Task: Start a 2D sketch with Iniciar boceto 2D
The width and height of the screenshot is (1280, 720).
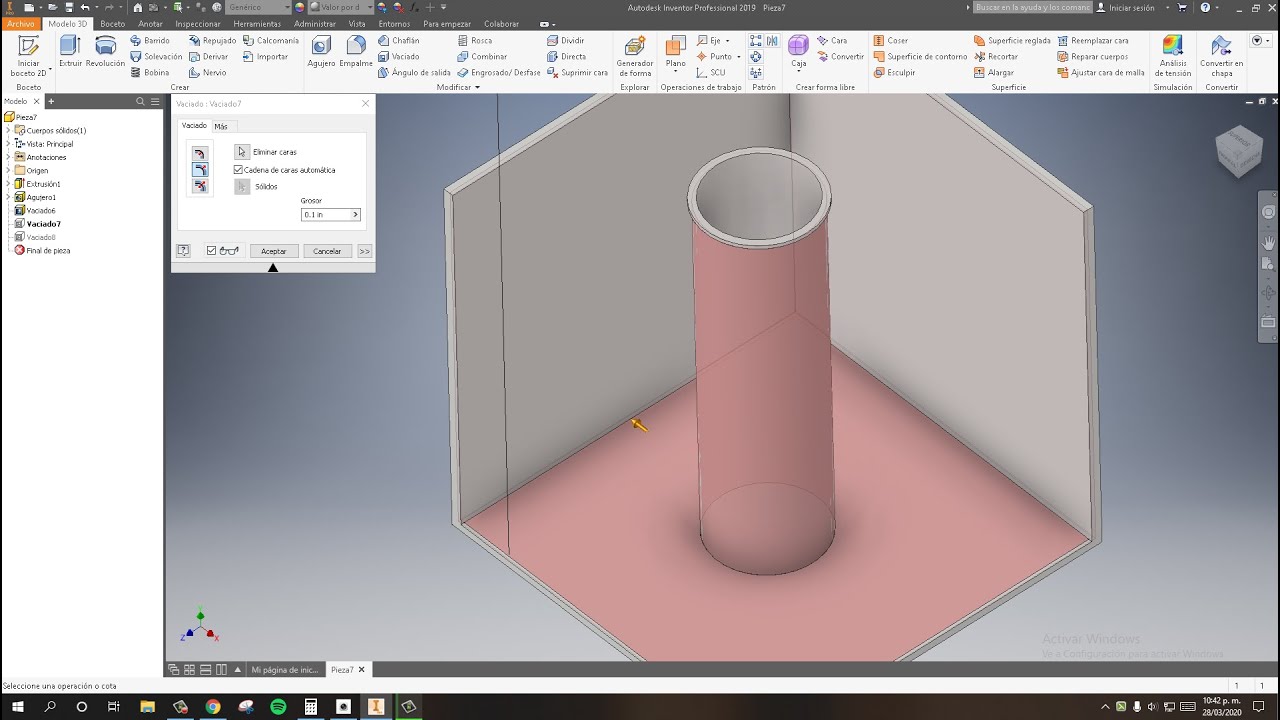Action: (28, 56)
